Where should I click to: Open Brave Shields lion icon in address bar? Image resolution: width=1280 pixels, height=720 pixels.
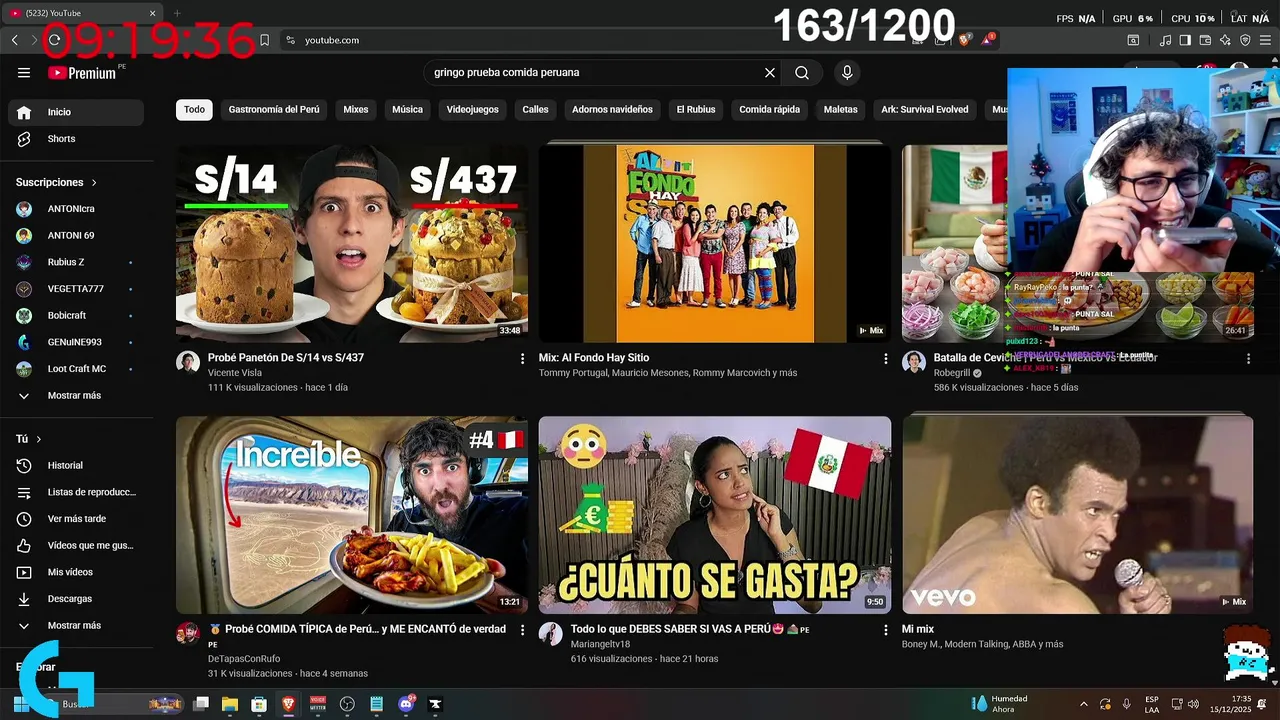(965, 40)
